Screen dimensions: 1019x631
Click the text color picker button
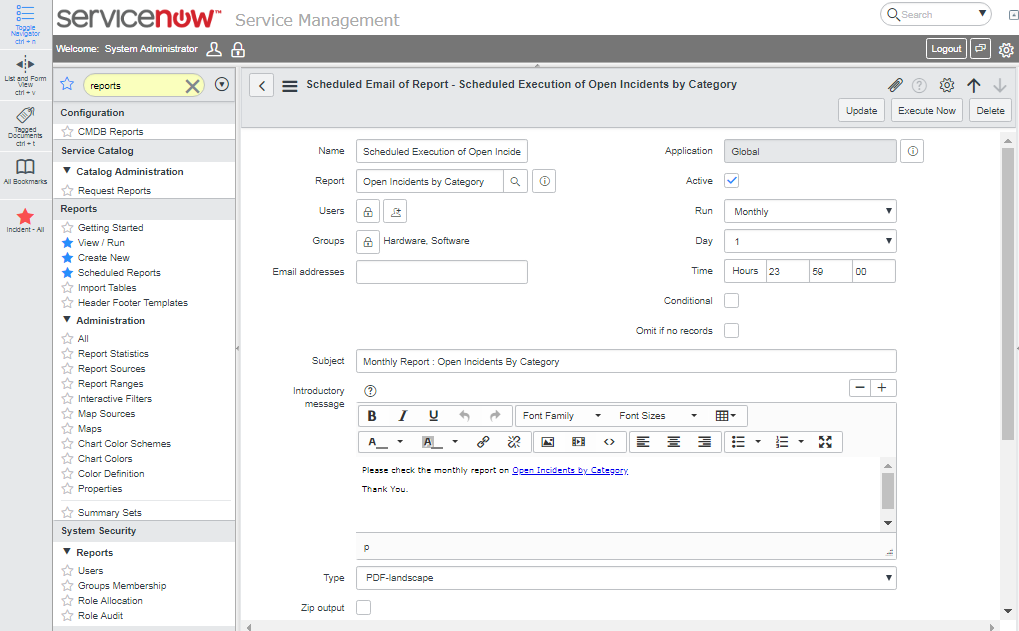click(x=378, y=442)
